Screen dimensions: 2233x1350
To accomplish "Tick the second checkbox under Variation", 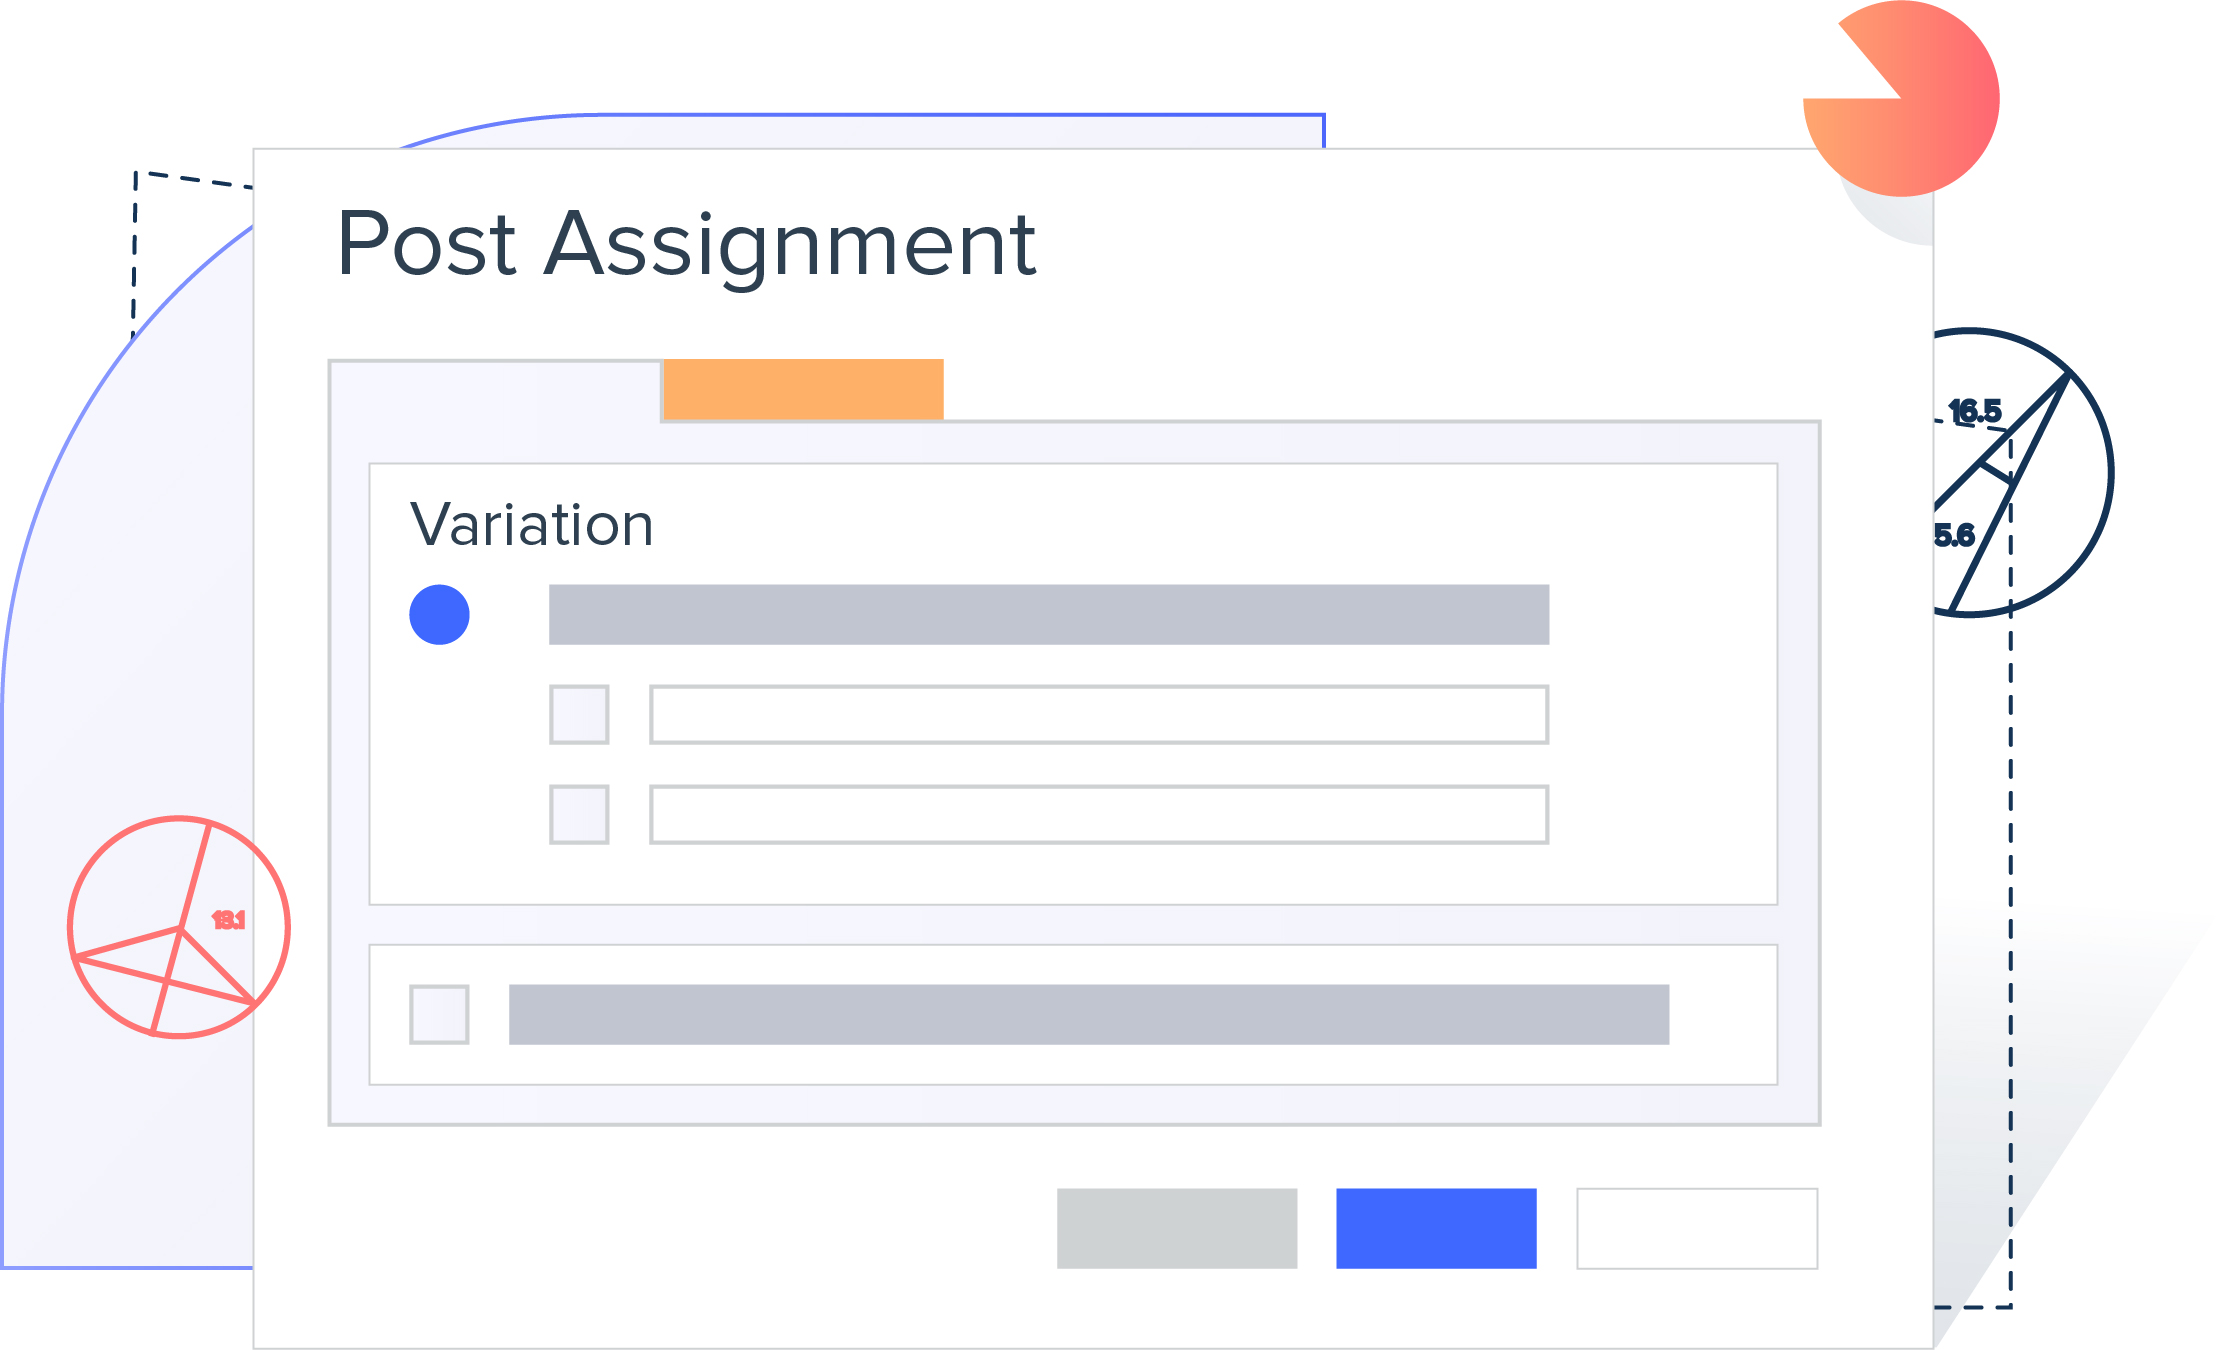I will pos(579,814).
